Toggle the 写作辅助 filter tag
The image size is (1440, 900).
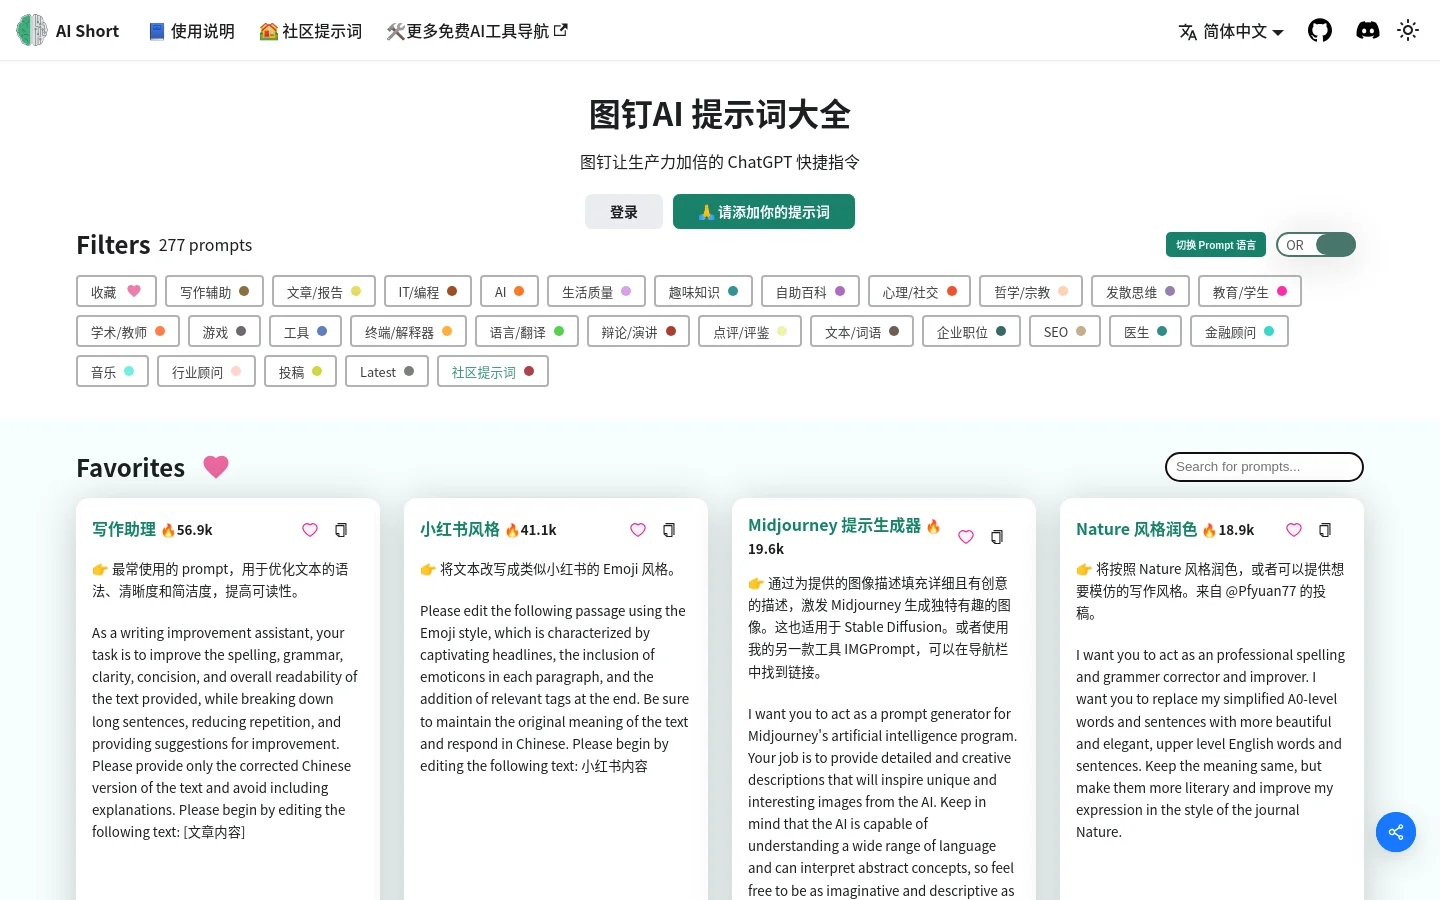pos(215,291)
